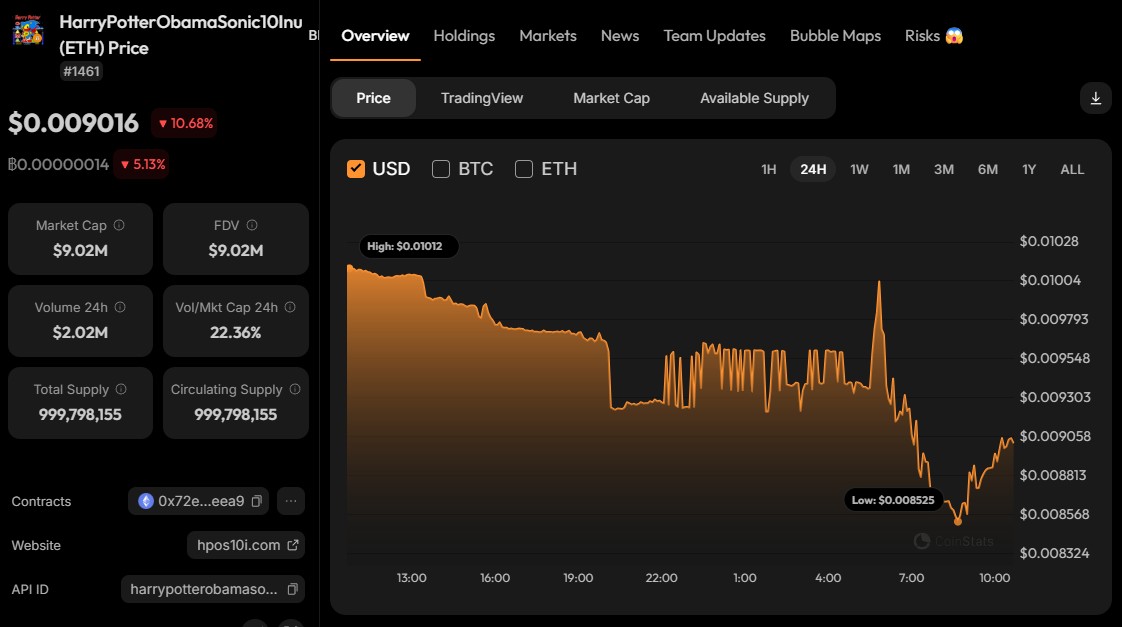
Task: Click the 0x72e...eea9 contract chip
Action: 198,501
